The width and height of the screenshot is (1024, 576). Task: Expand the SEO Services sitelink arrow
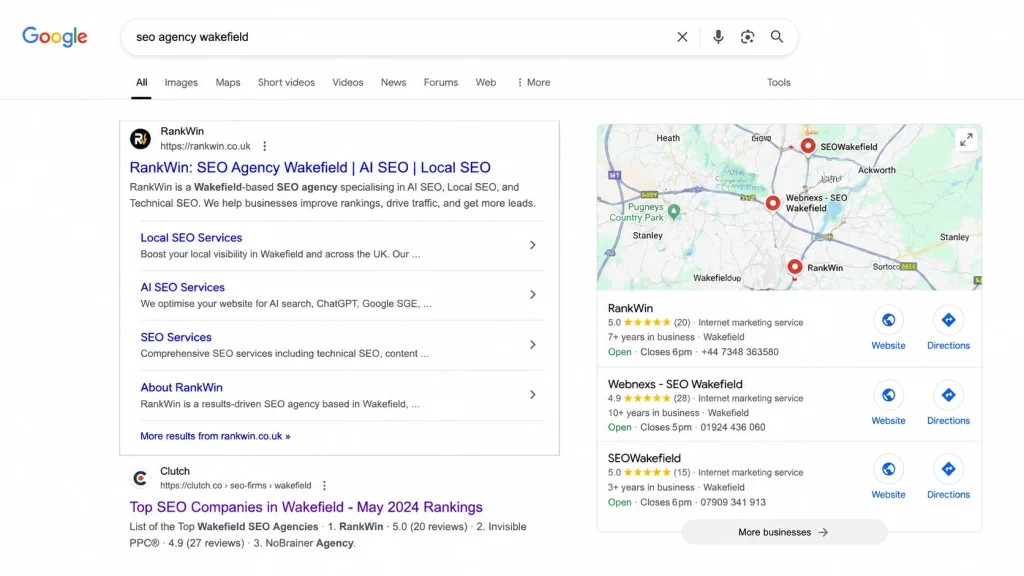(x=533, y=345)
